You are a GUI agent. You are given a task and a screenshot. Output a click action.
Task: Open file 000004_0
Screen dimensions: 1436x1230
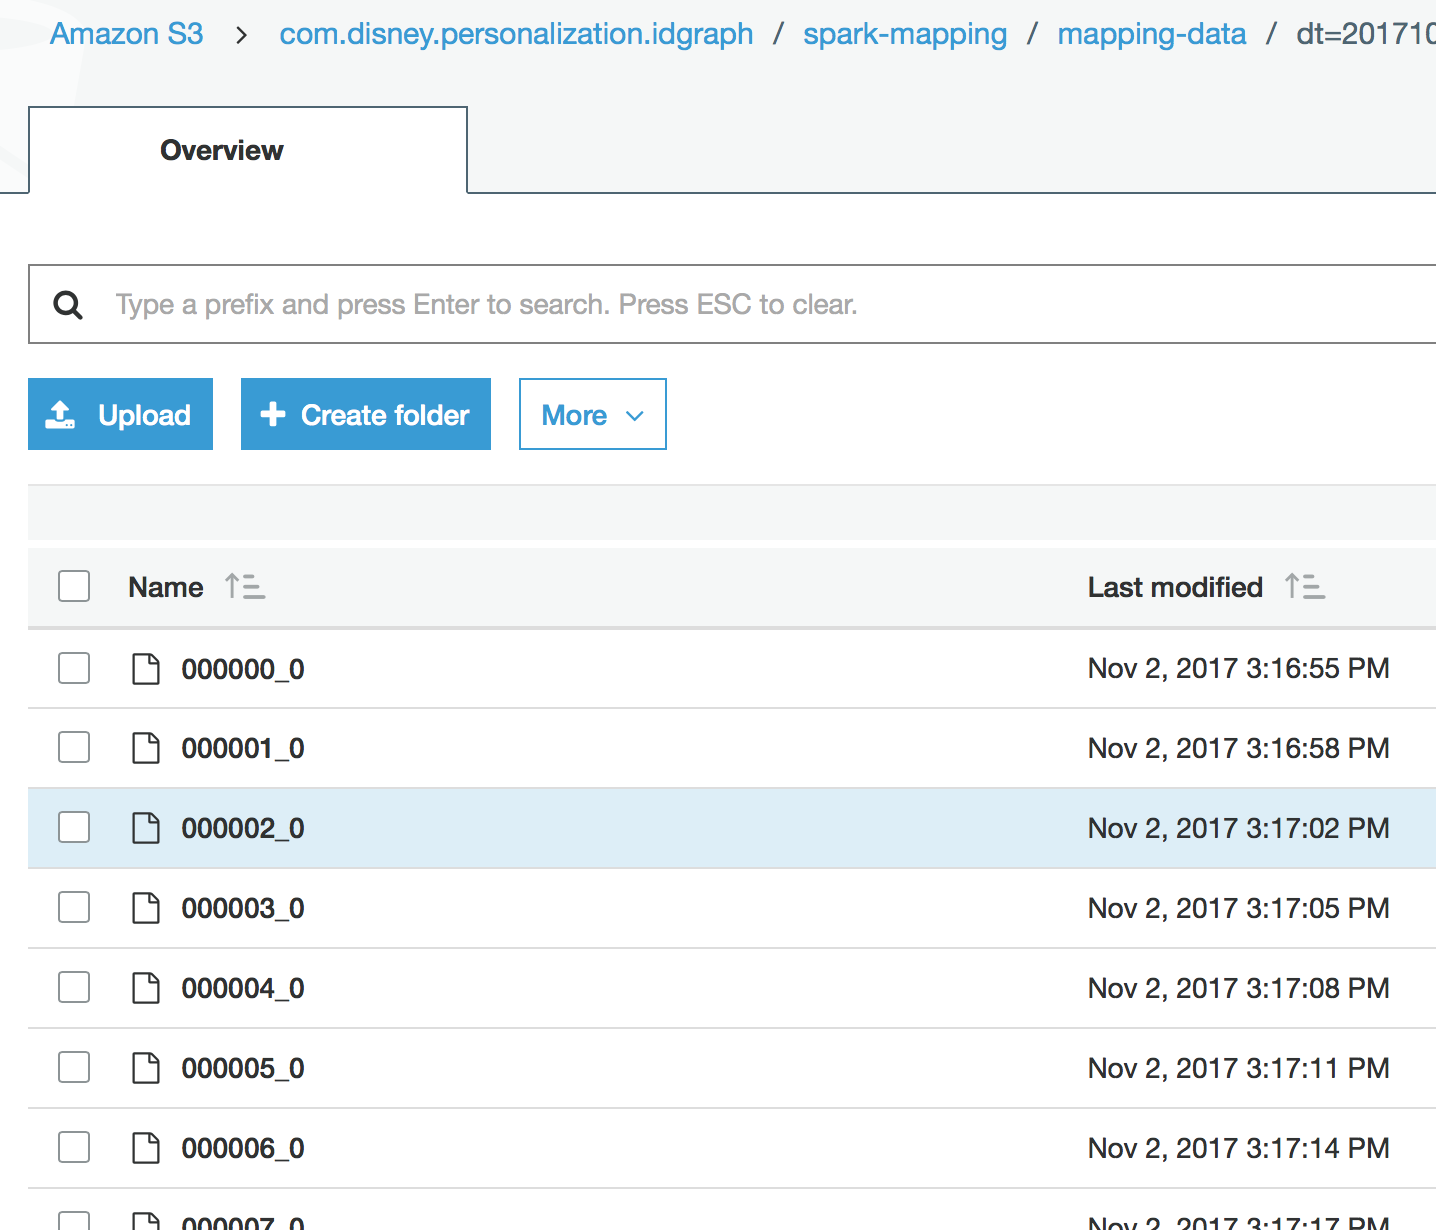243,989
